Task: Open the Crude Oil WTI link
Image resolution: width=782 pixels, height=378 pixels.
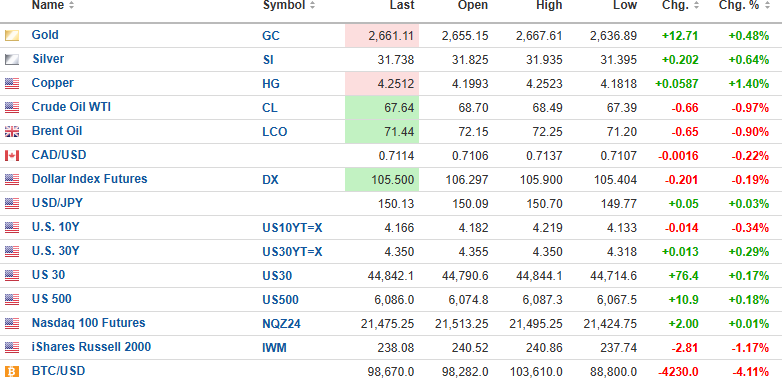Action: (x=71, y=107)
